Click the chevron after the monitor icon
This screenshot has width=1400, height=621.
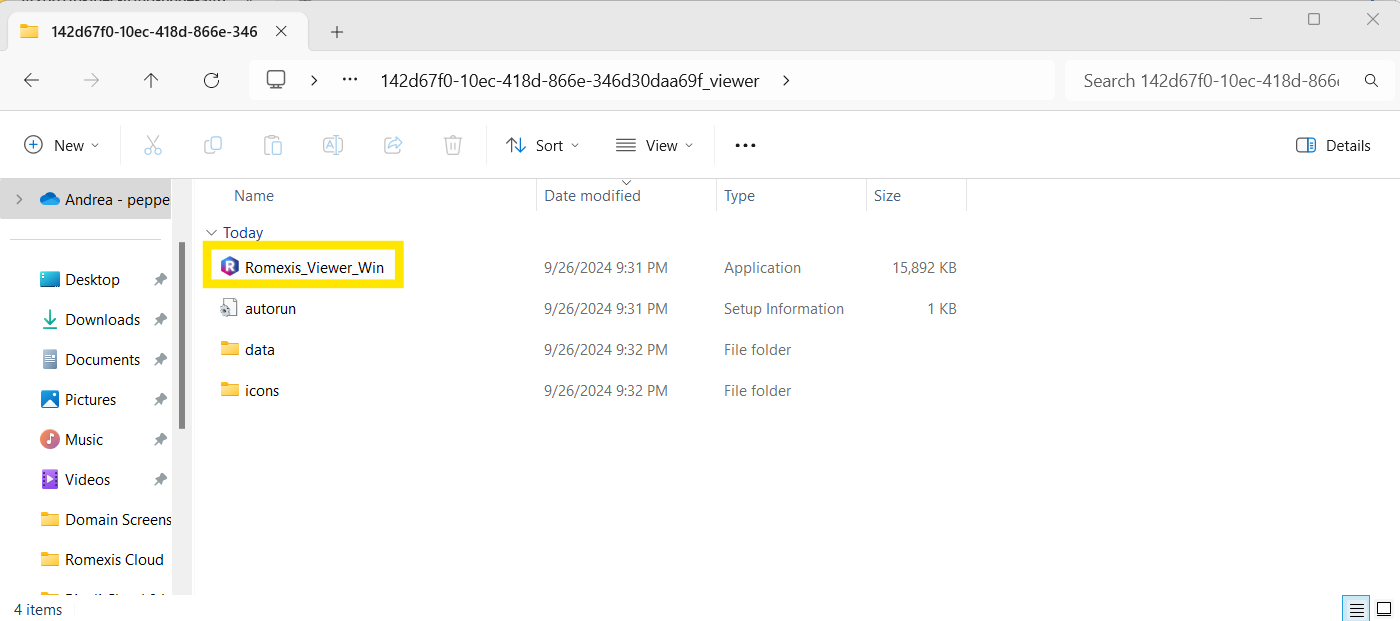314,80
